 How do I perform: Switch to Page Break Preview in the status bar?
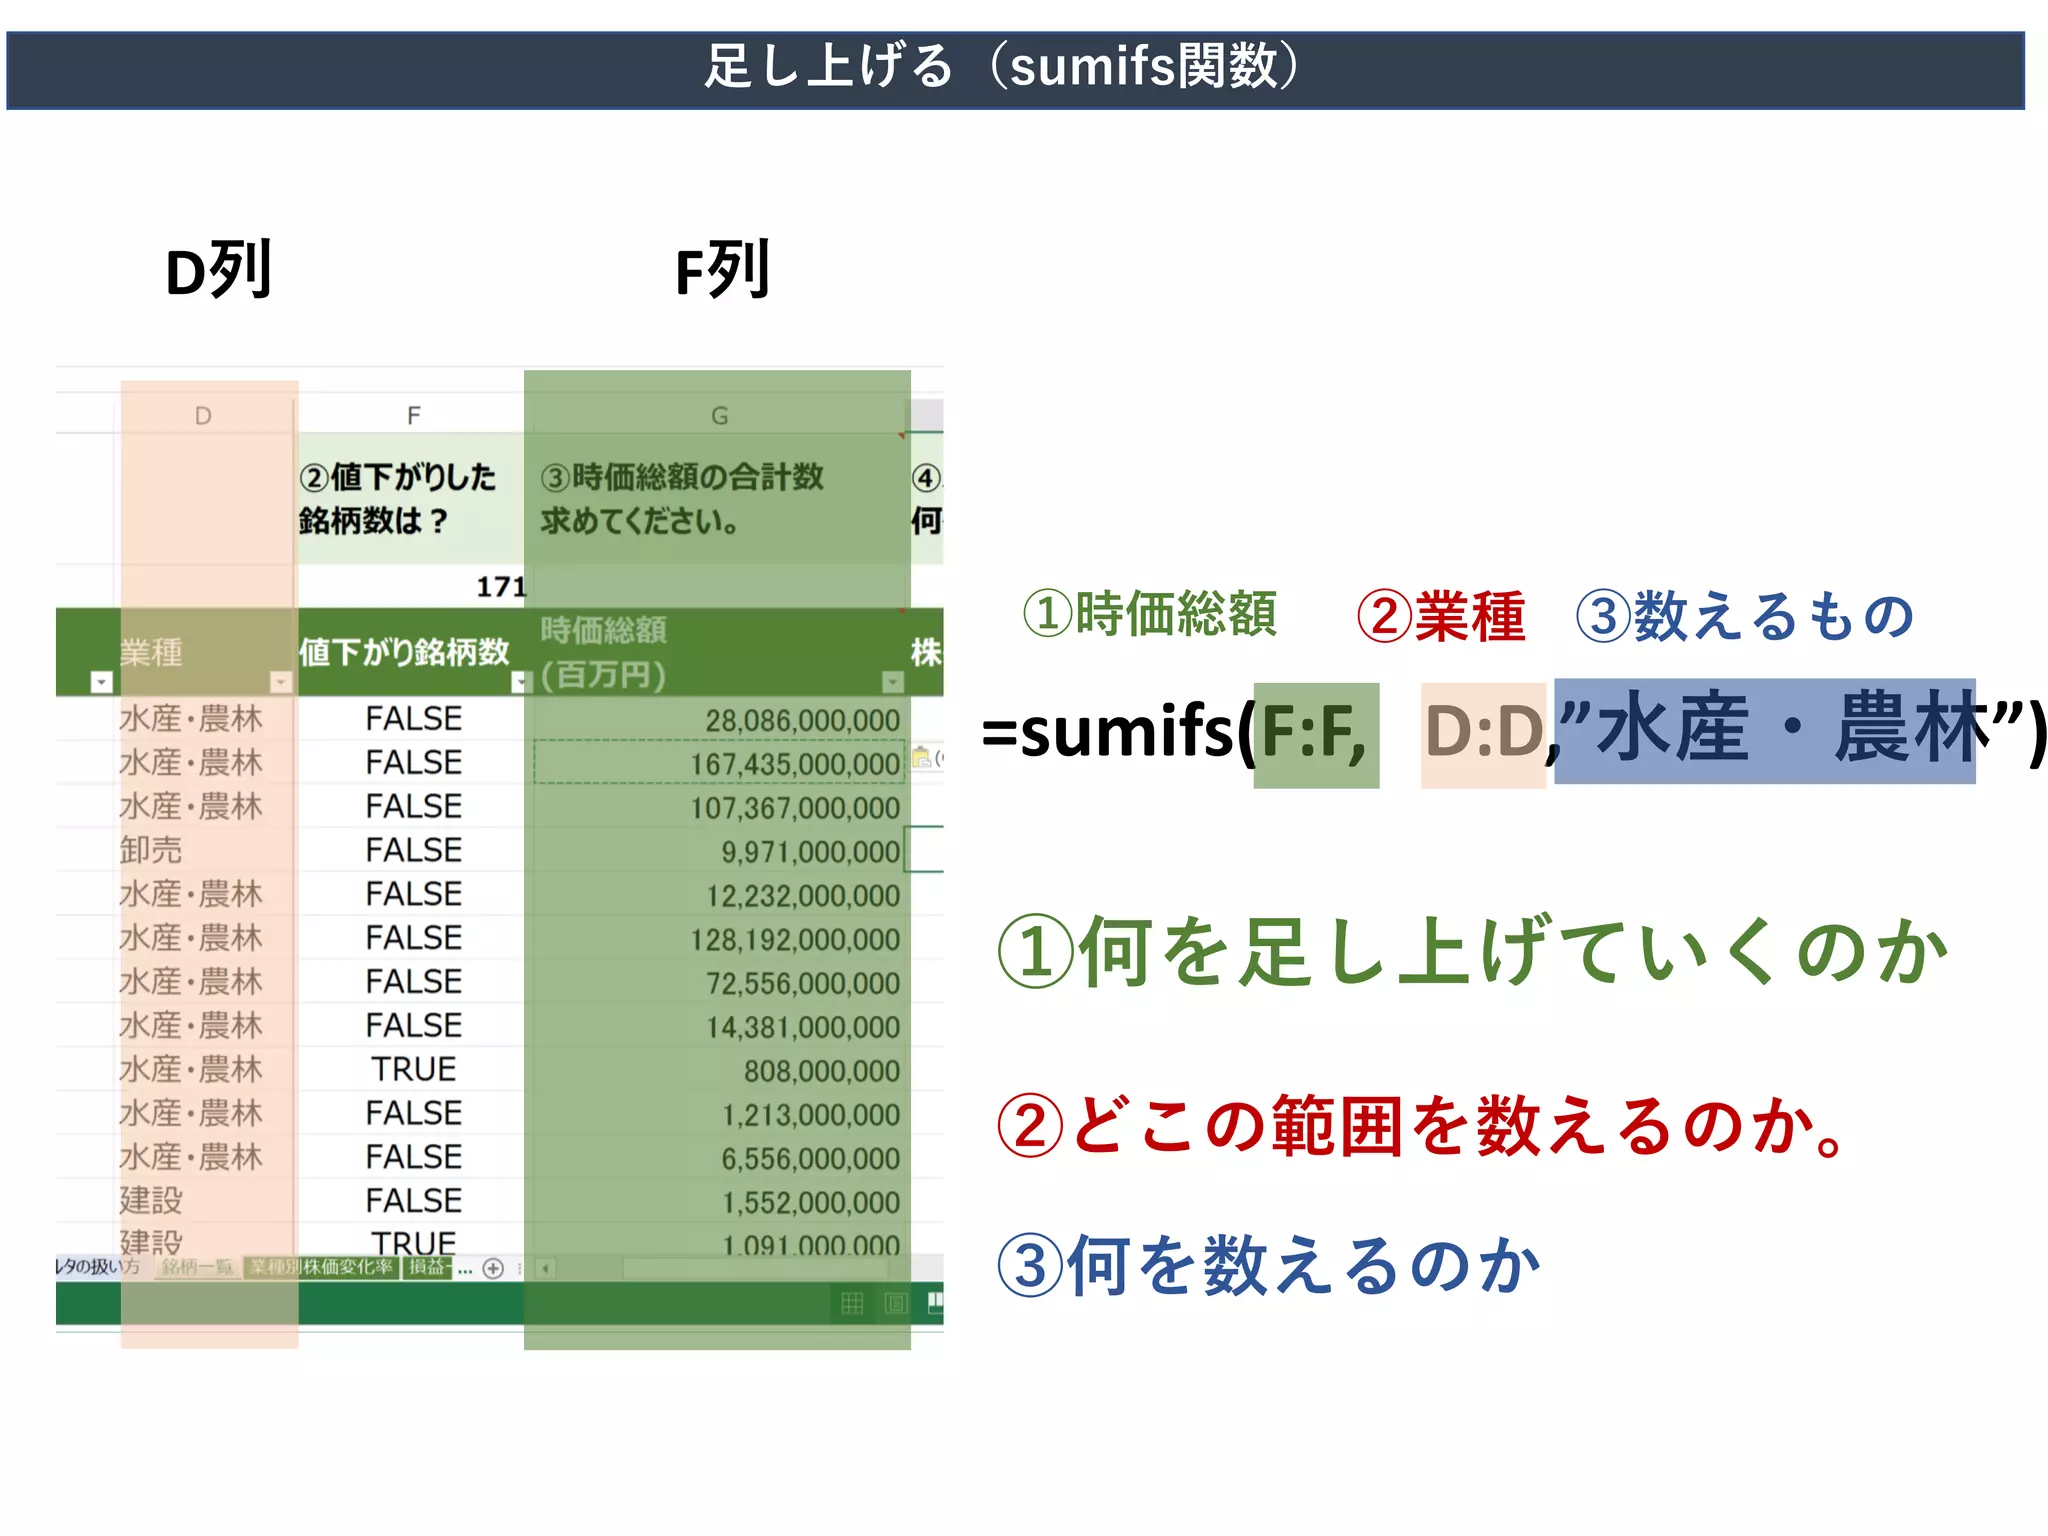point(935,1302)
